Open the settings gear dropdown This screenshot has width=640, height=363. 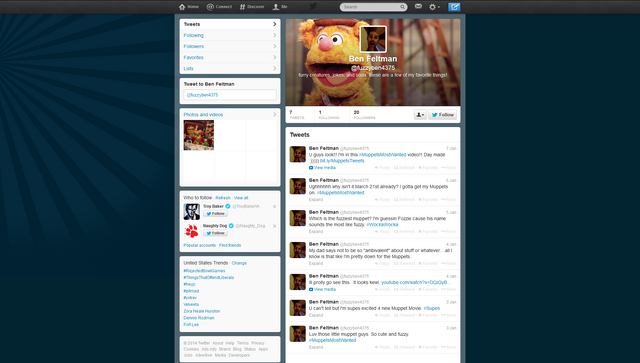pyautogui.click(x=434, y=7)
